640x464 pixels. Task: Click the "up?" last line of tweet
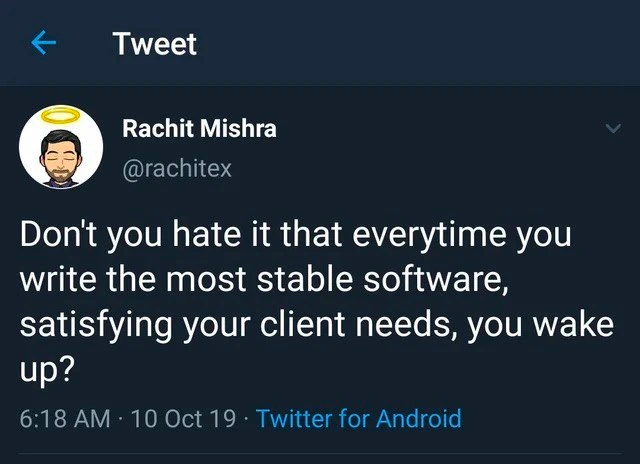[x=47, y=370]
